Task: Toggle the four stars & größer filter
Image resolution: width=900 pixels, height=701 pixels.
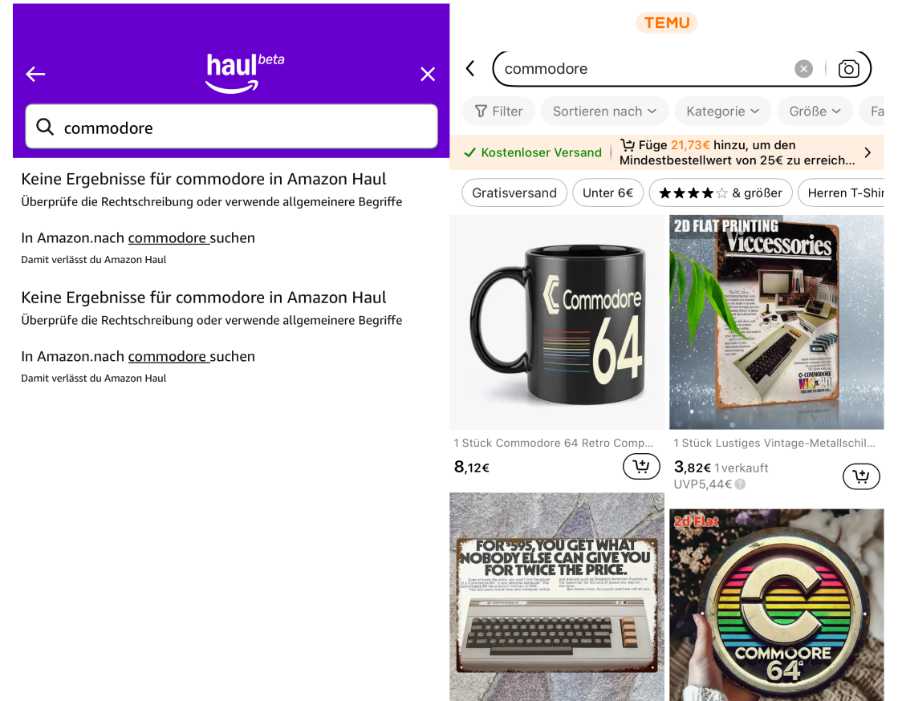Action: coord(720,193)
